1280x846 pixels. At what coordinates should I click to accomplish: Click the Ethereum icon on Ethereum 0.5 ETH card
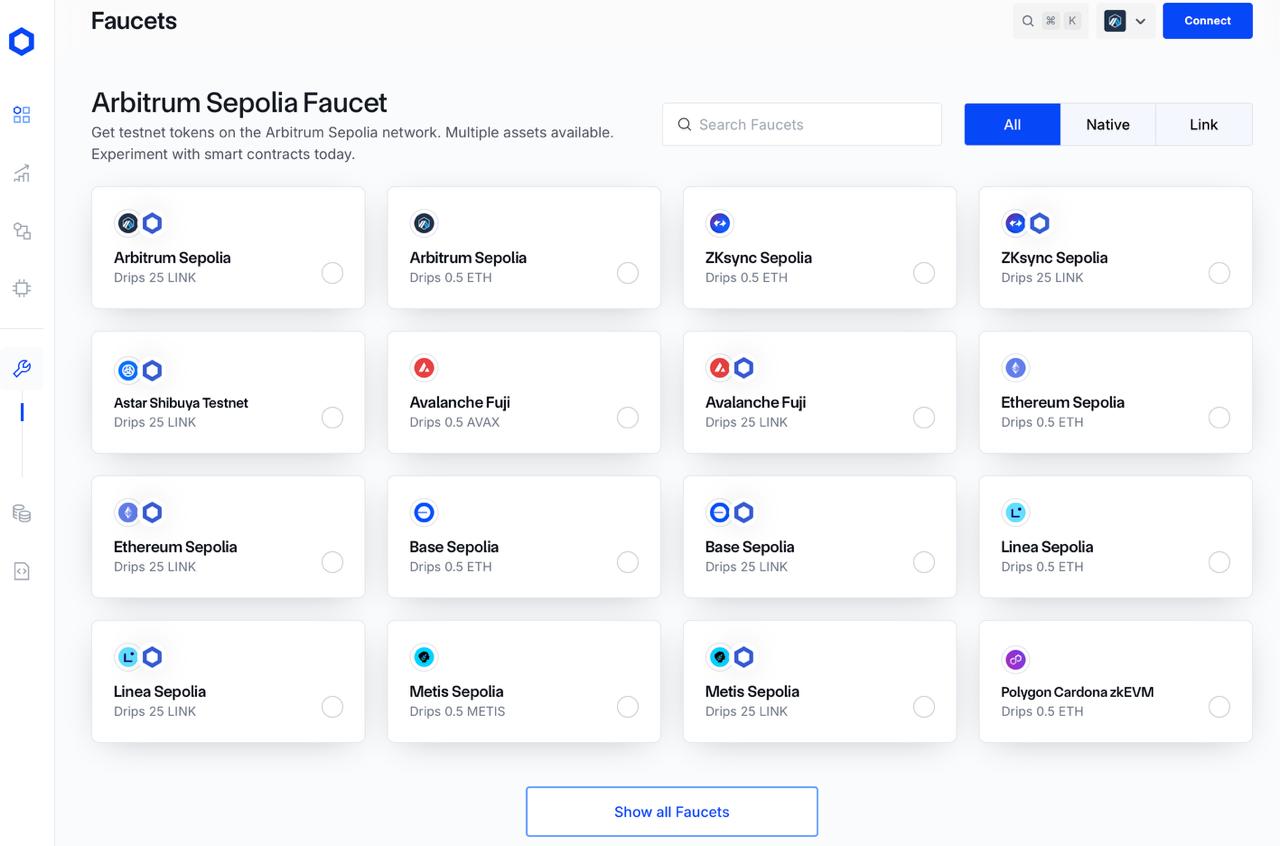coord(1015,368)
